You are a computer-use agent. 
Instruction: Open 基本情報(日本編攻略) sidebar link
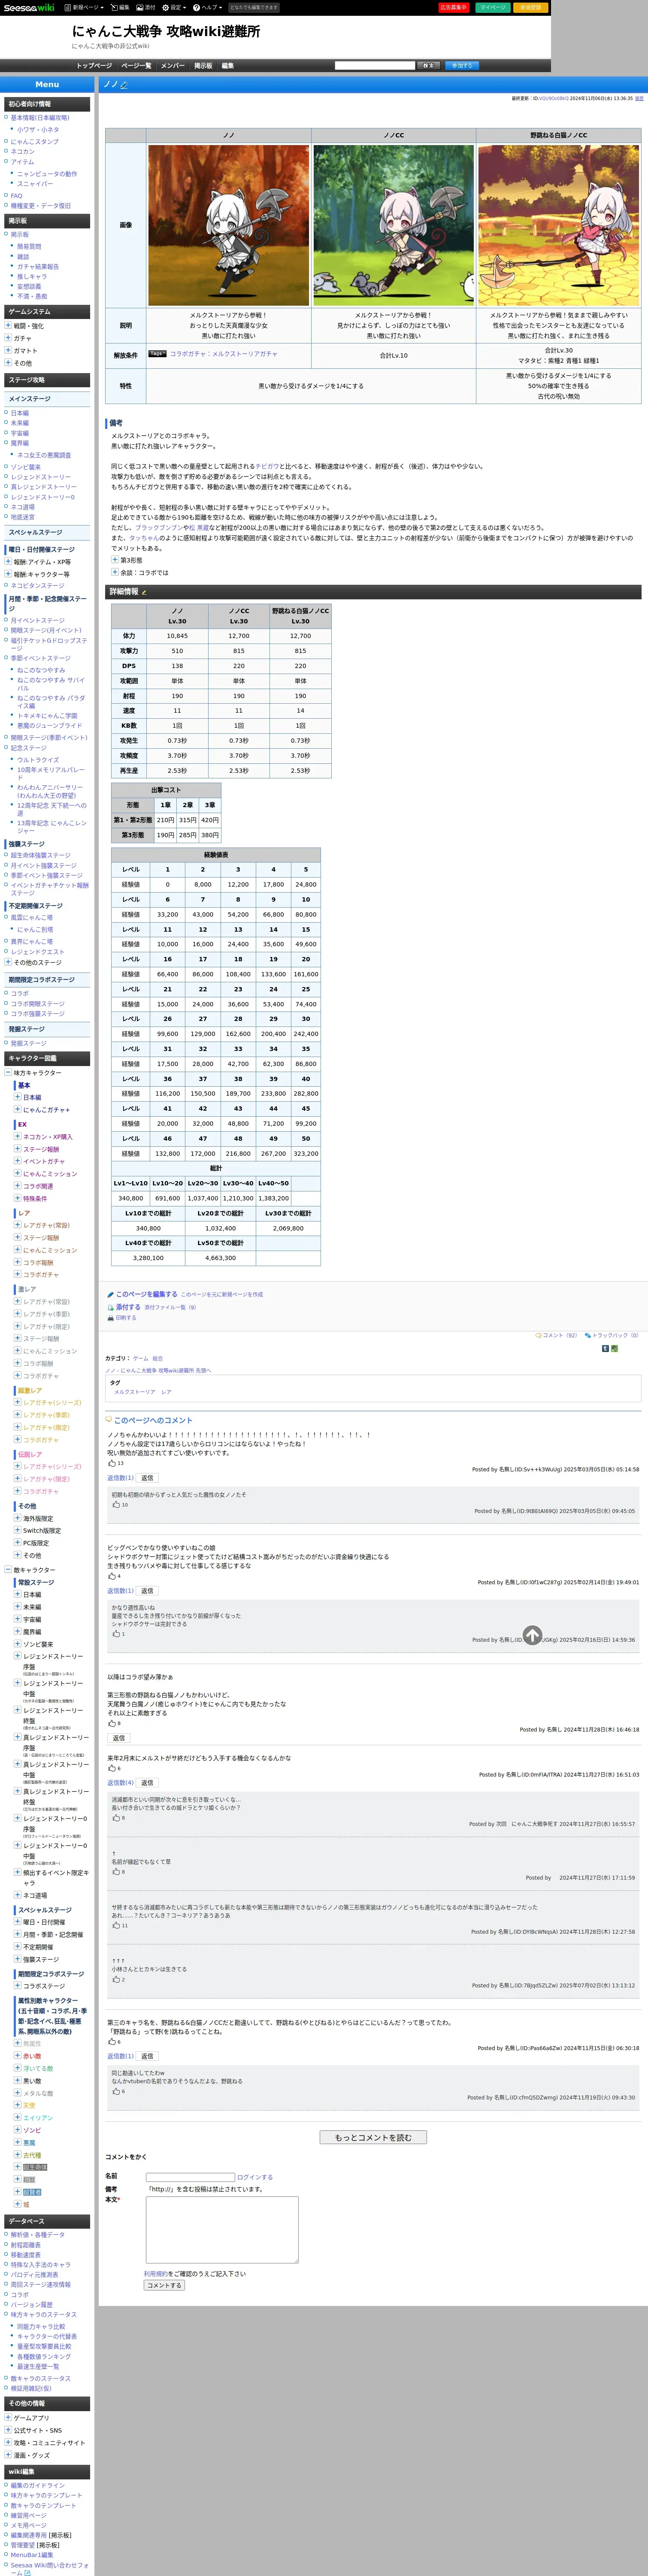click(x=40, y=117)
